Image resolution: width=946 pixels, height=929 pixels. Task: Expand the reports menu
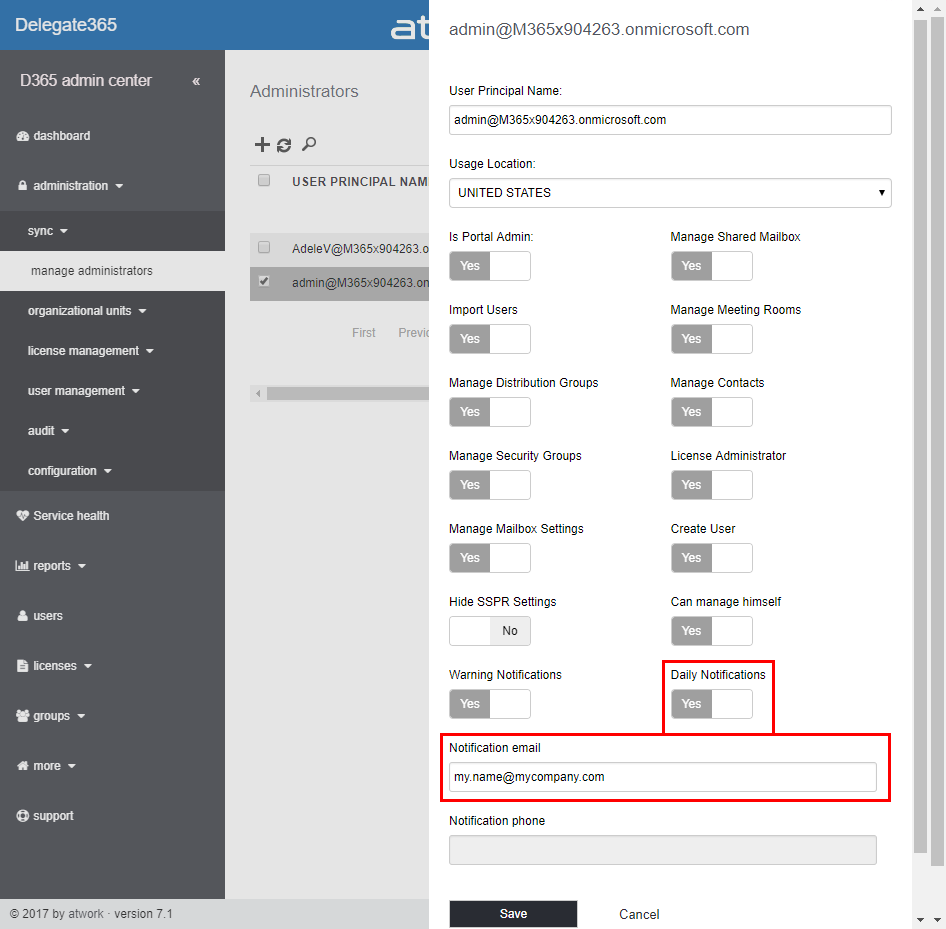click(51, 566)
